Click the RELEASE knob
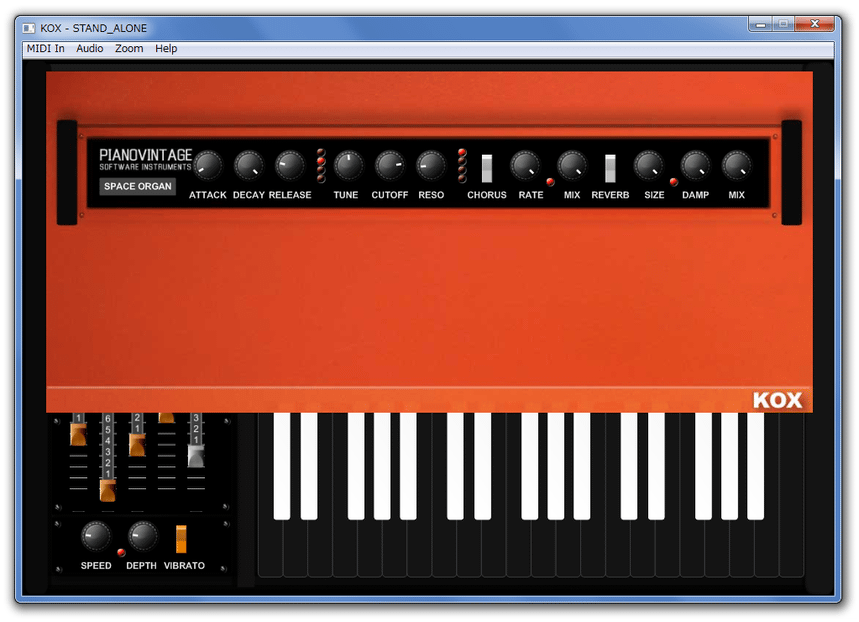Image resolution: width=859 pixels, height=622 pixels. 290,166
